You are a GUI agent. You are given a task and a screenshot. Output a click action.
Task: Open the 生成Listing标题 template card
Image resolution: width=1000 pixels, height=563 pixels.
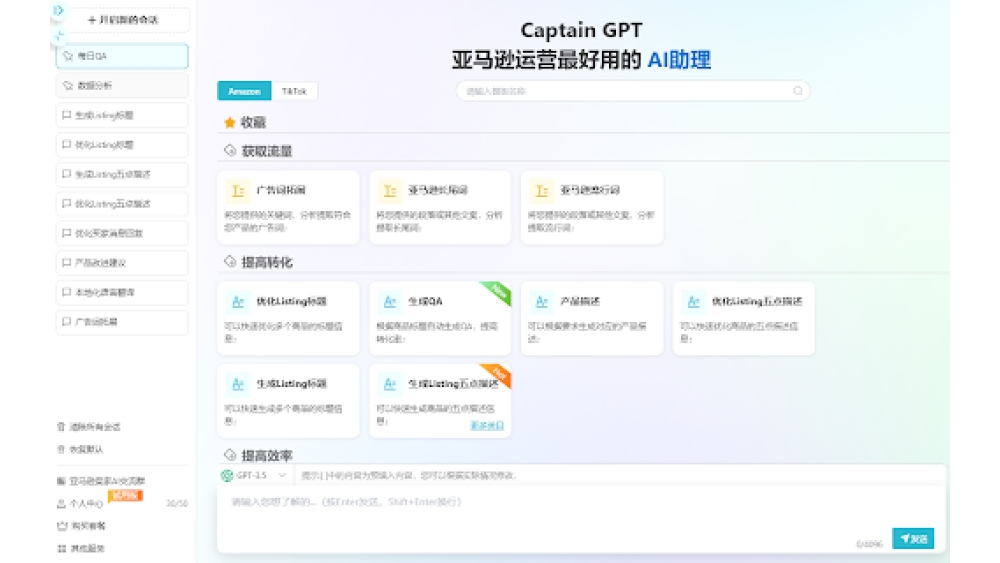click(x=288, y=400)
